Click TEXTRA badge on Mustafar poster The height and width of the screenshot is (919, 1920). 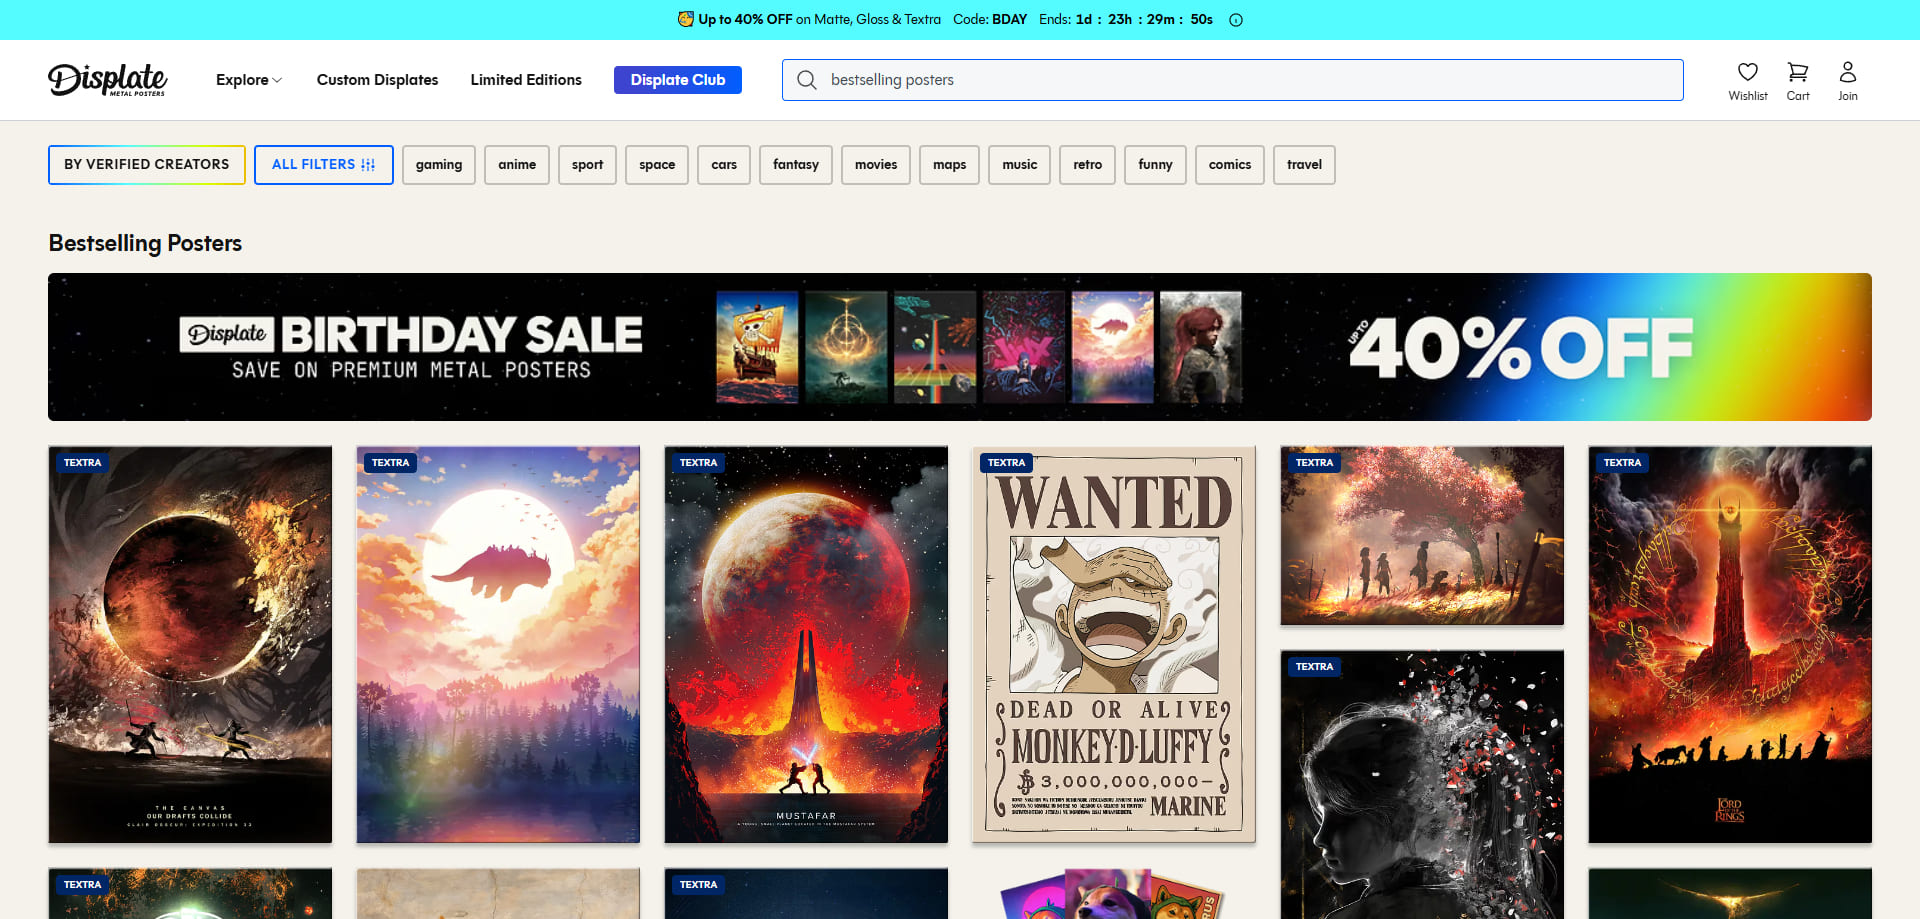pyautogui.click(x=698, y=463)
